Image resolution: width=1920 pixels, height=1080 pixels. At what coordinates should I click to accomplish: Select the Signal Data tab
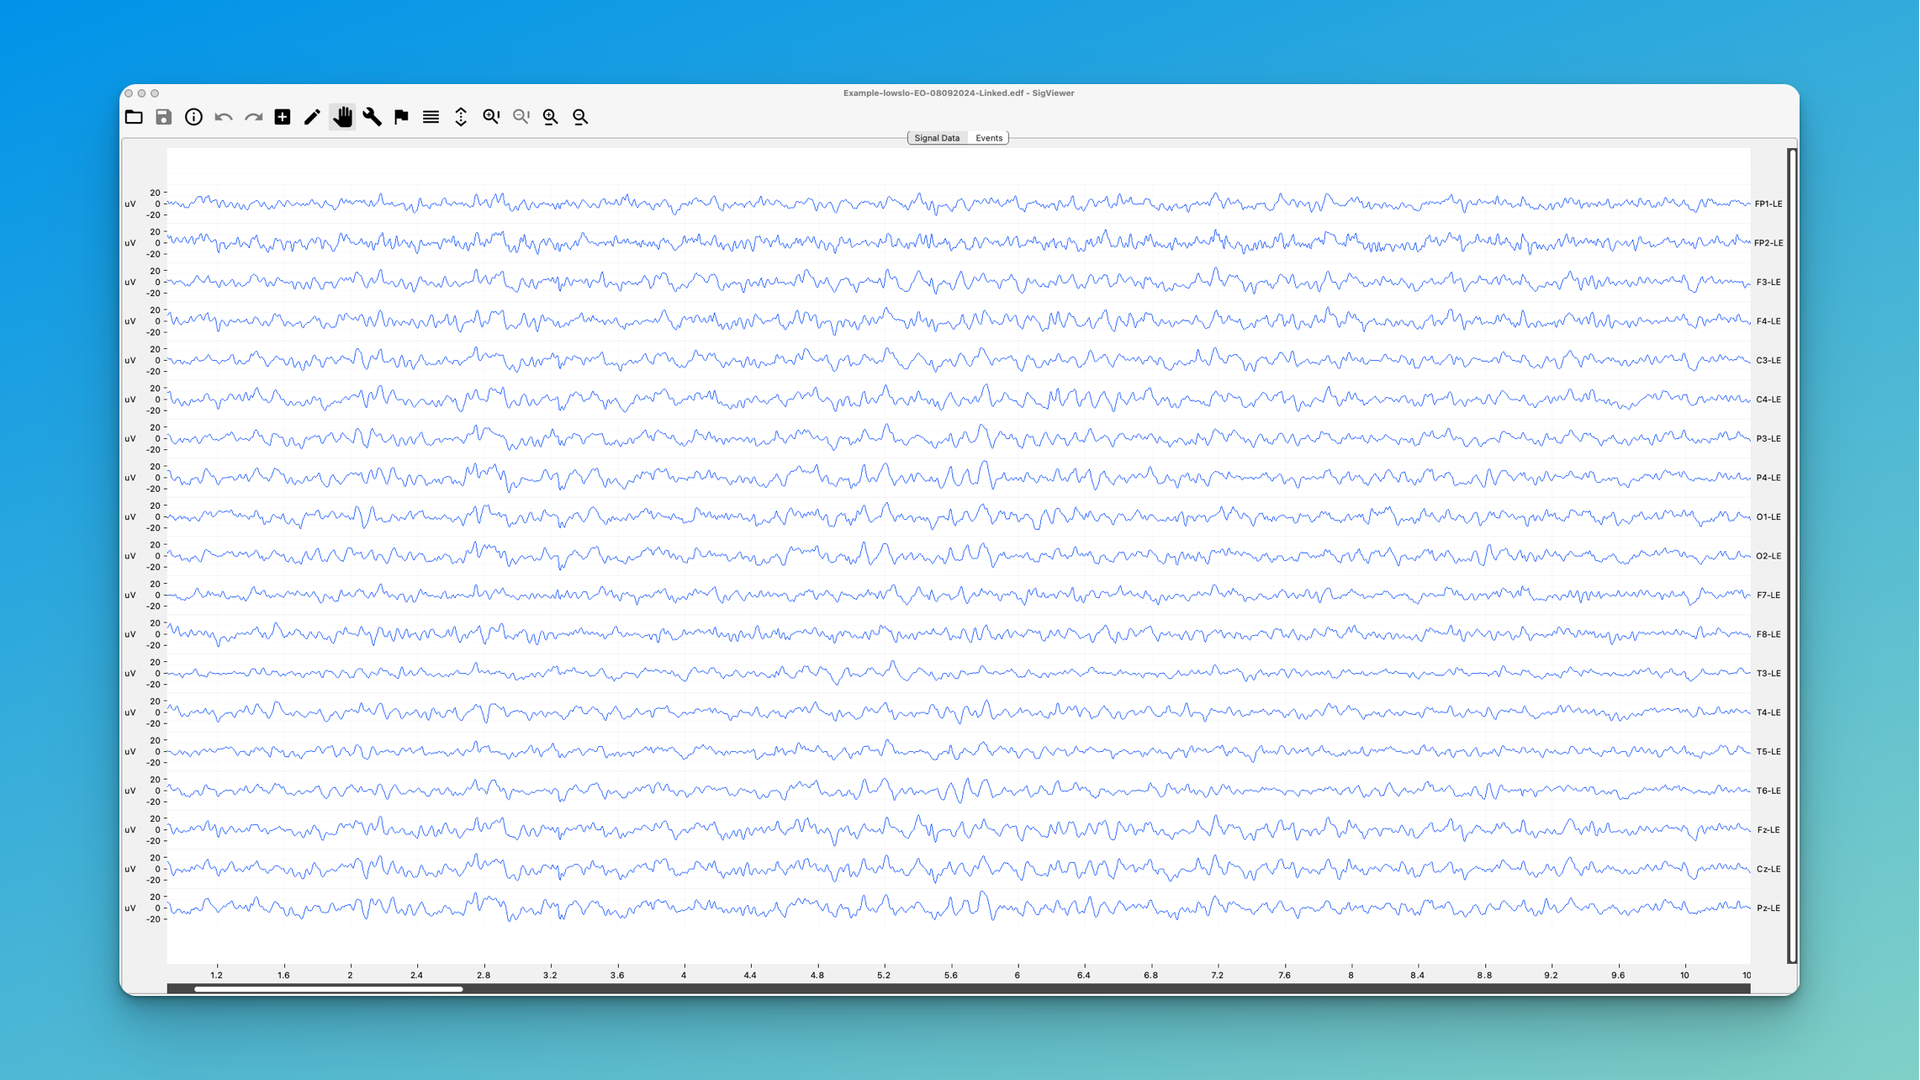click(x=936, y=138)
